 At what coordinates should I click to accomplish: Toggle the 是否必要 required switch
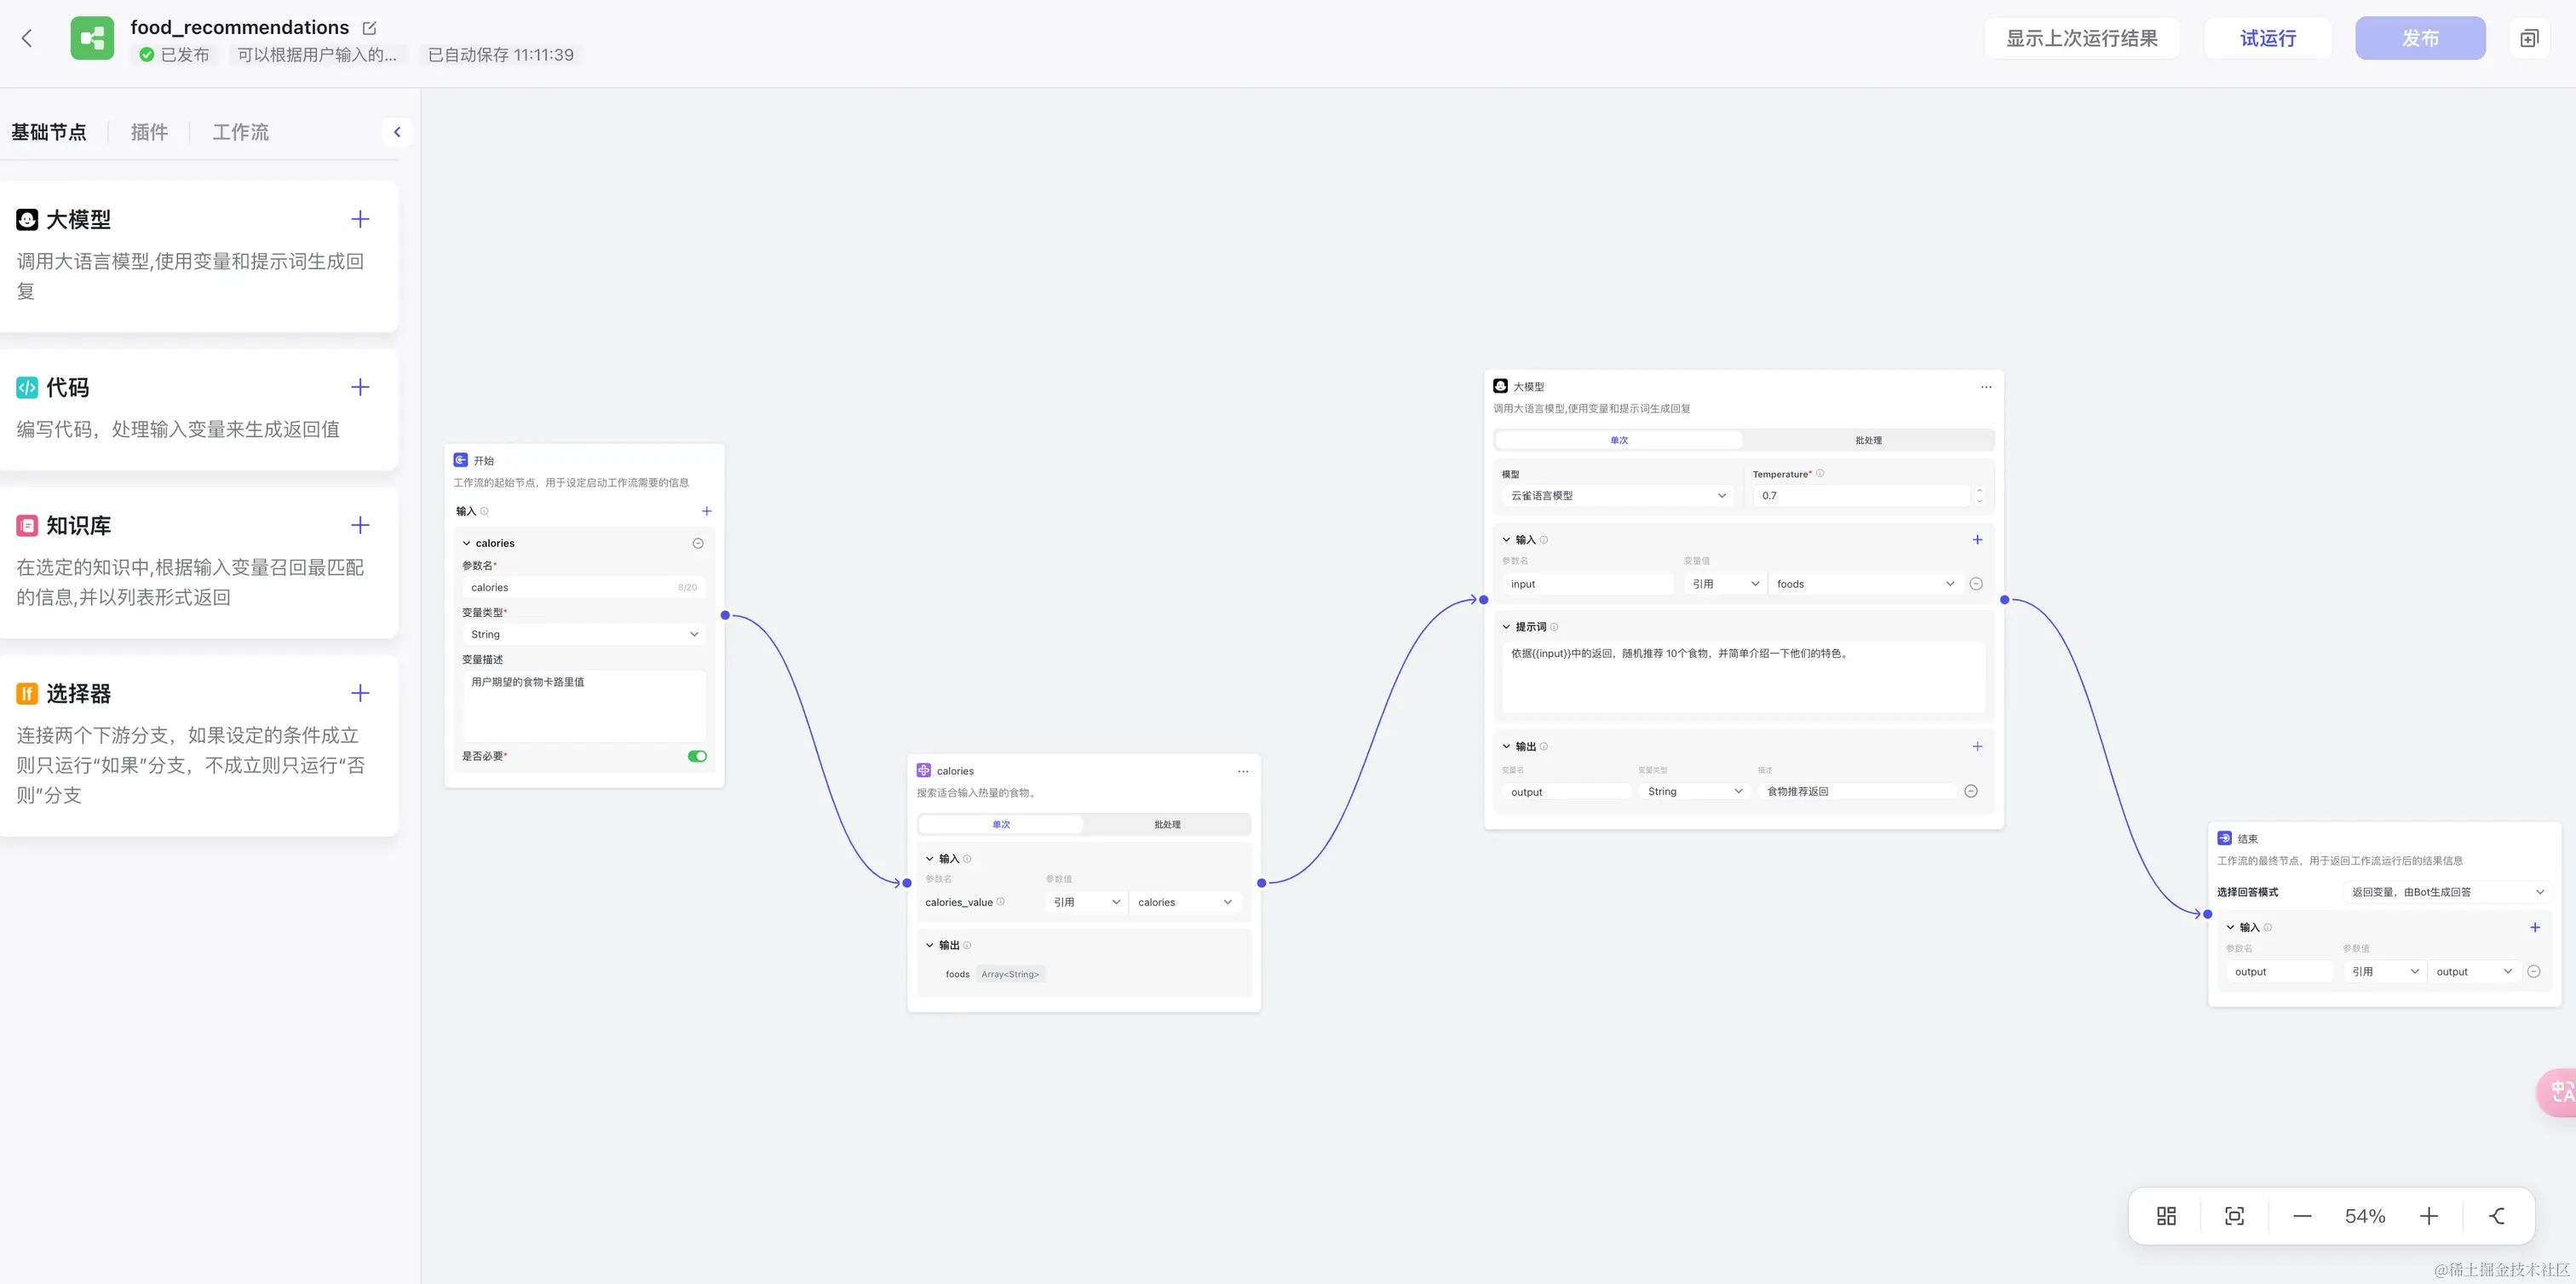point(697,756)
